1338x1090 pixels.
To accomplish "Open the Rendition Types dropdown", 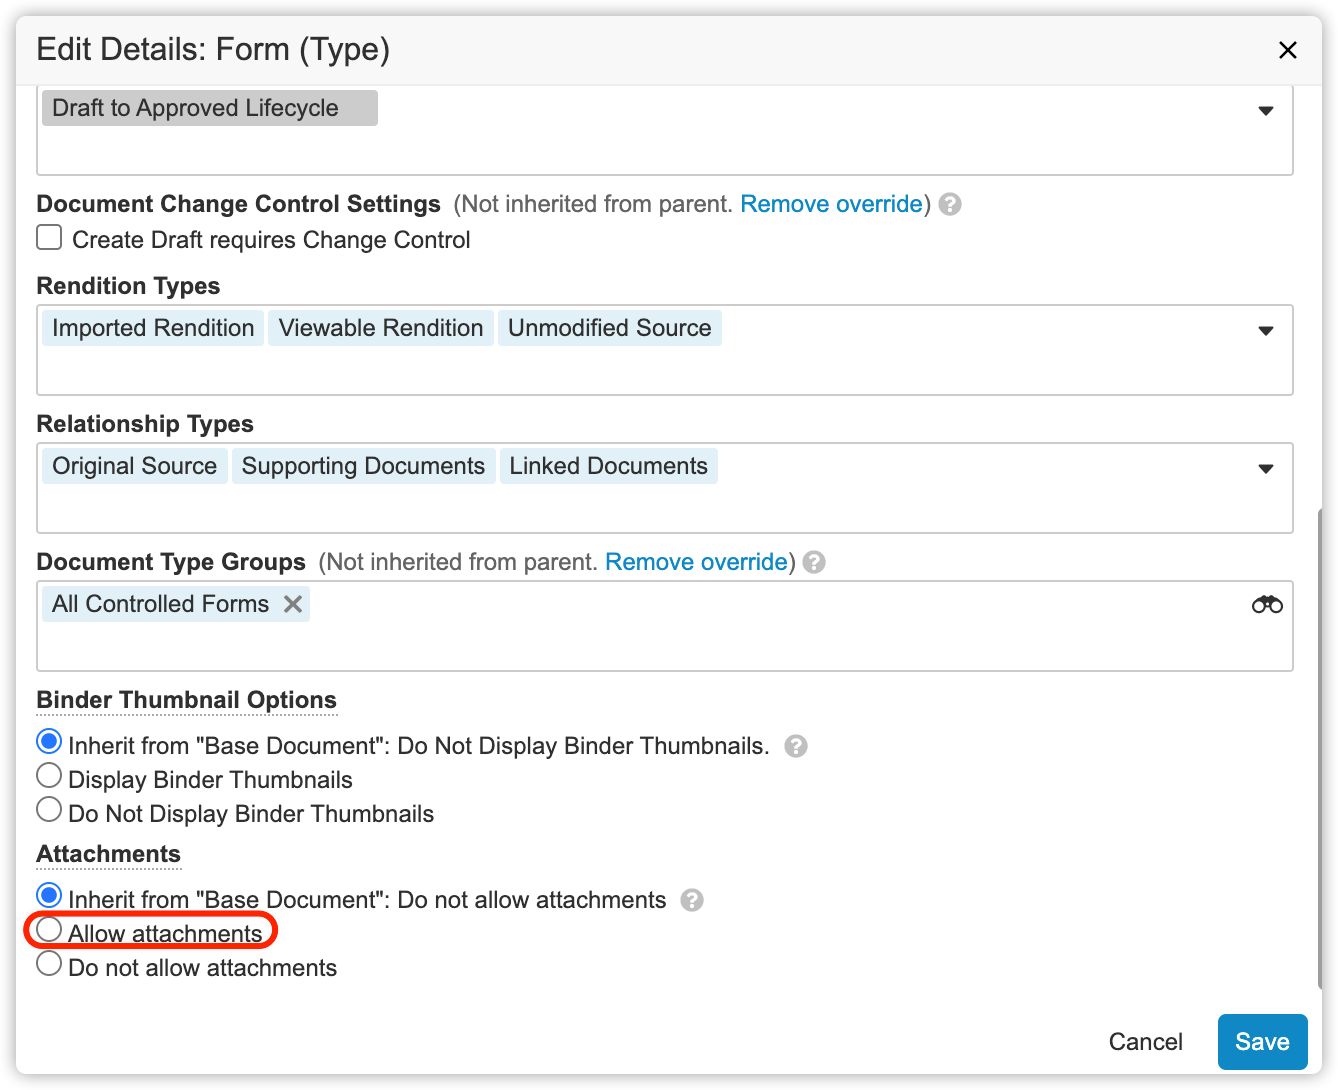I will 1266,331.
